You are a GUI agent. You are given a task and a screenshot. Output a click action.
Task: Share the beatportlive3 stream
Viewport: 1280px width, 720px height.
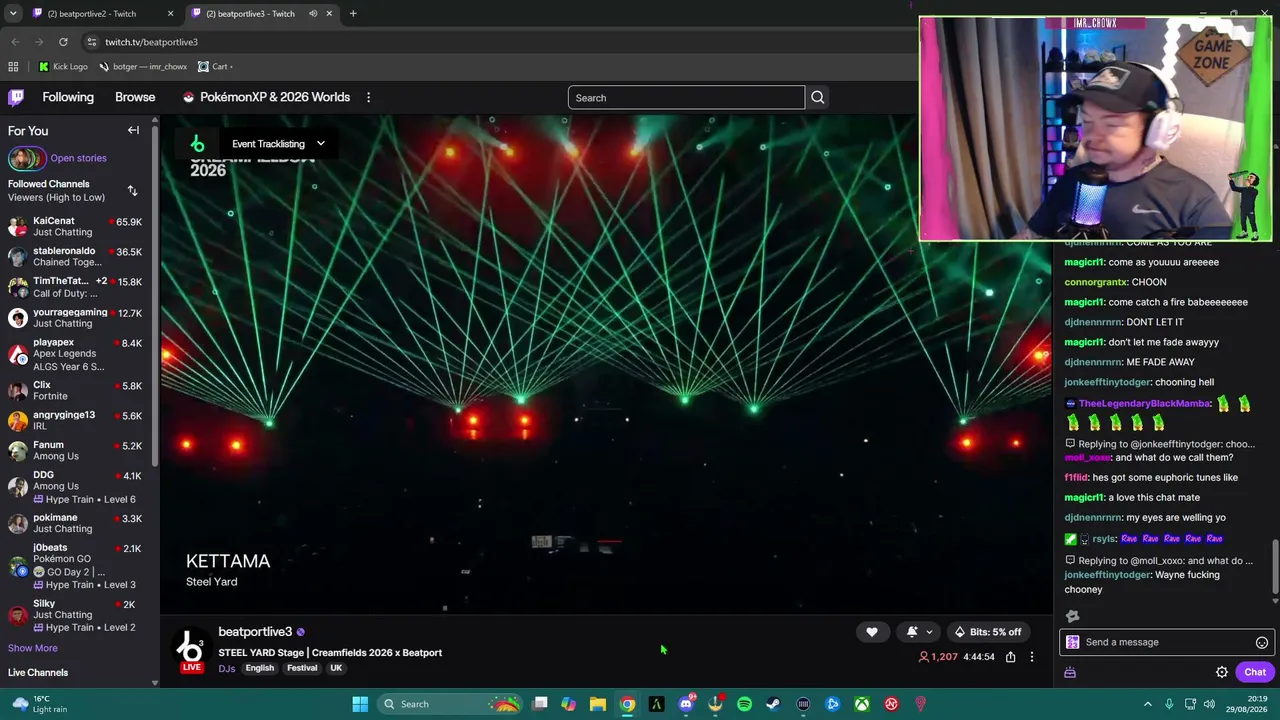pos(1011,657)
